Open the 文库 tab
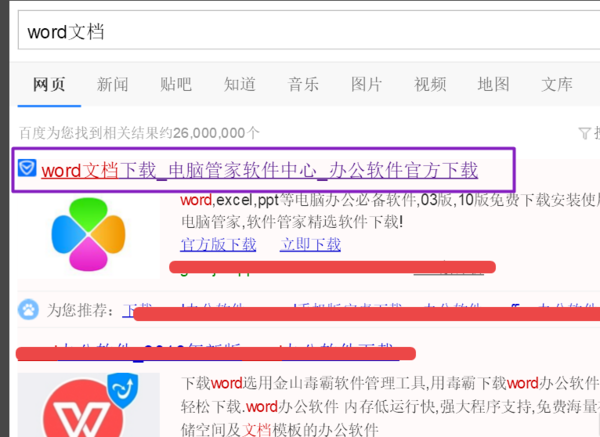 coord(557,84)
